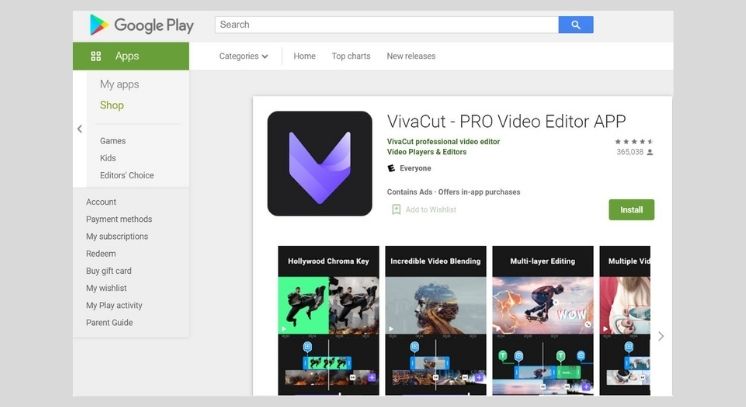Screen dimensions: 746x407
Task: Go to the Home tab
Action: (x=304, y=56)
